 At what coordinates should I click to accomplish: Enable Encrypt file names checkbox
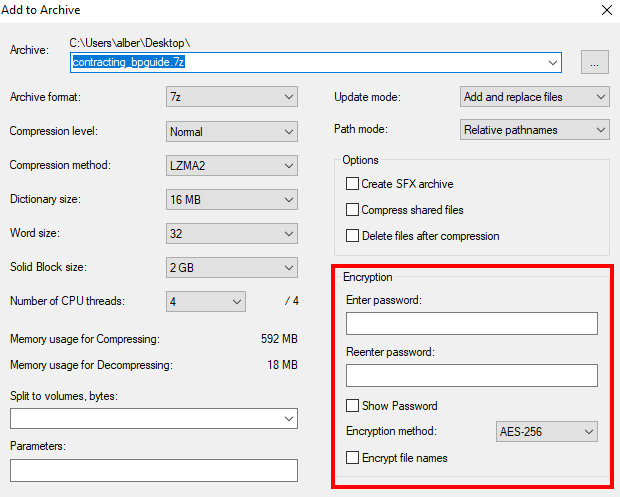pos(352,458)
